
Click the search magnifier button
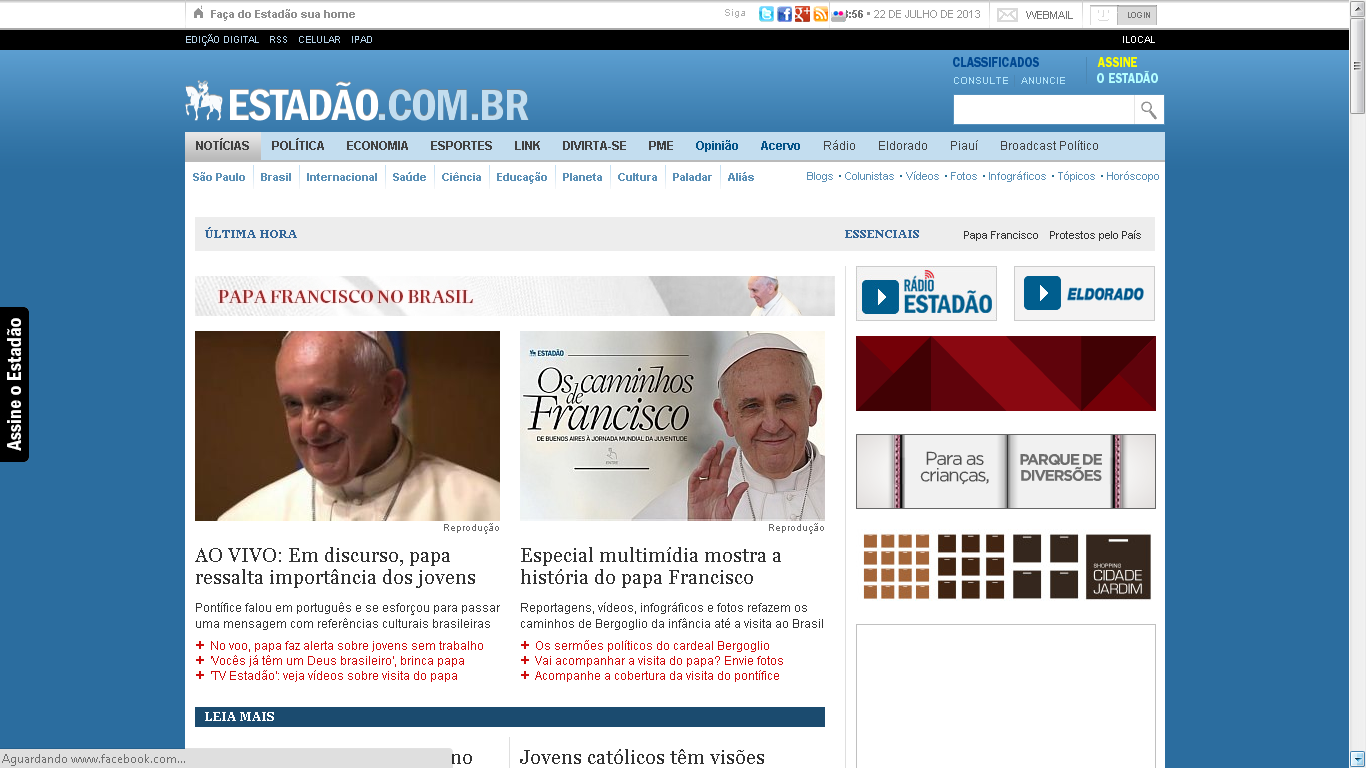[x=1149, y=110]
